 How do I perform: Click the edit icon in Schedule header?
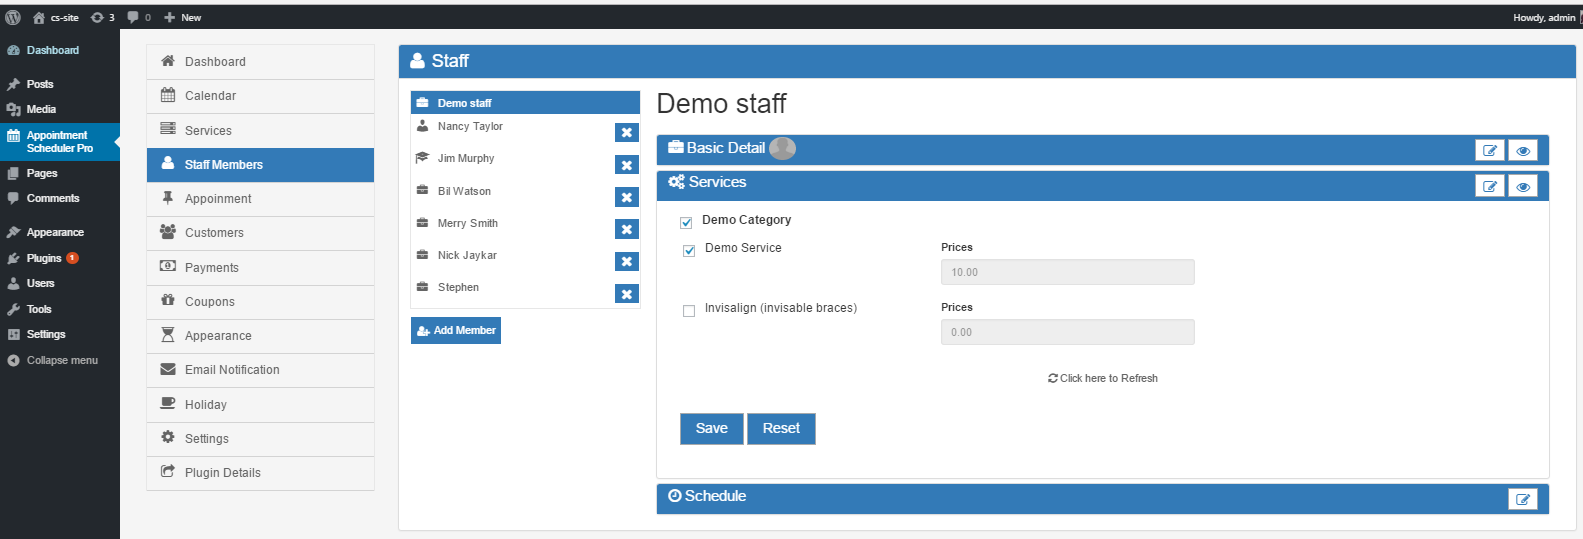coord(1522,500)
